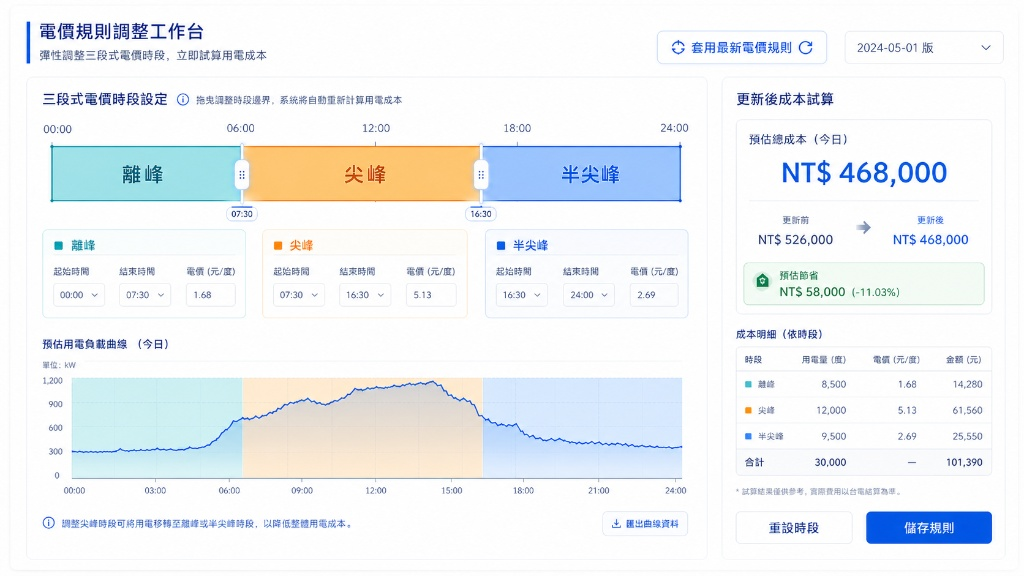Screen dimensions: 1024x576
Task: Click the 1,200 y-axis label on chart
Action: (x=52, y=381)
